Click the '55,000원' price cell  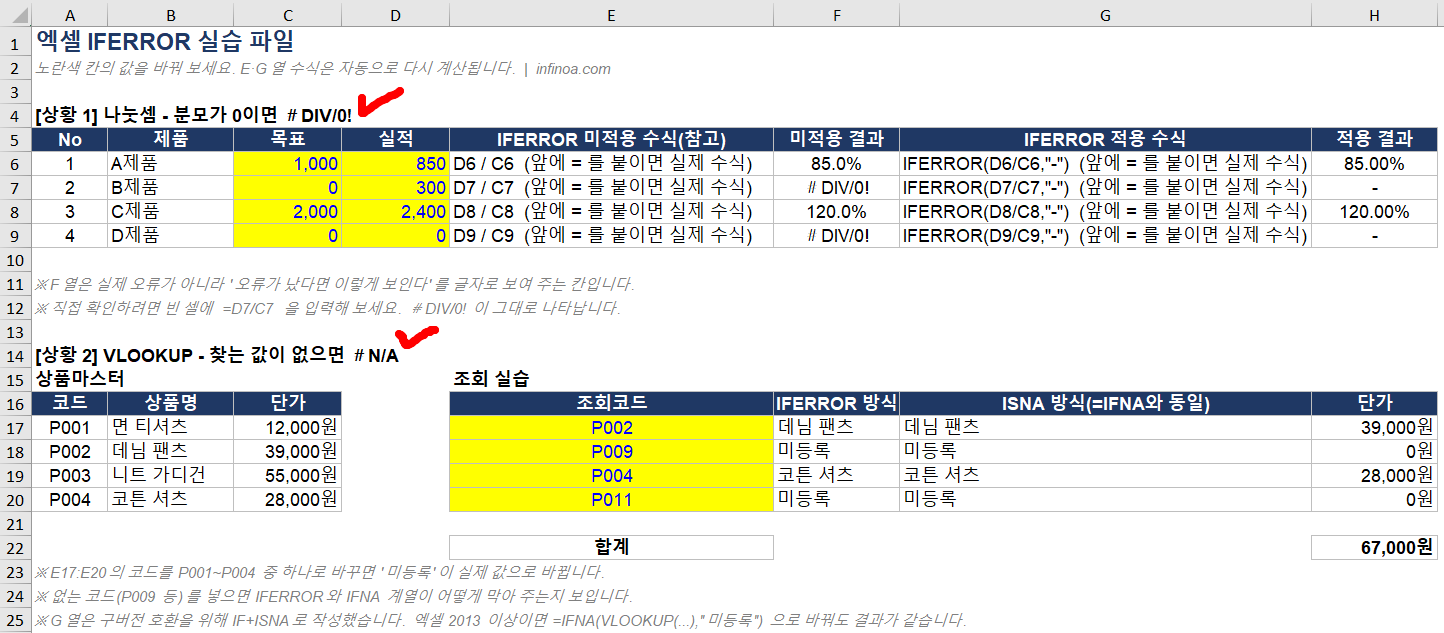tap(287, 475)
